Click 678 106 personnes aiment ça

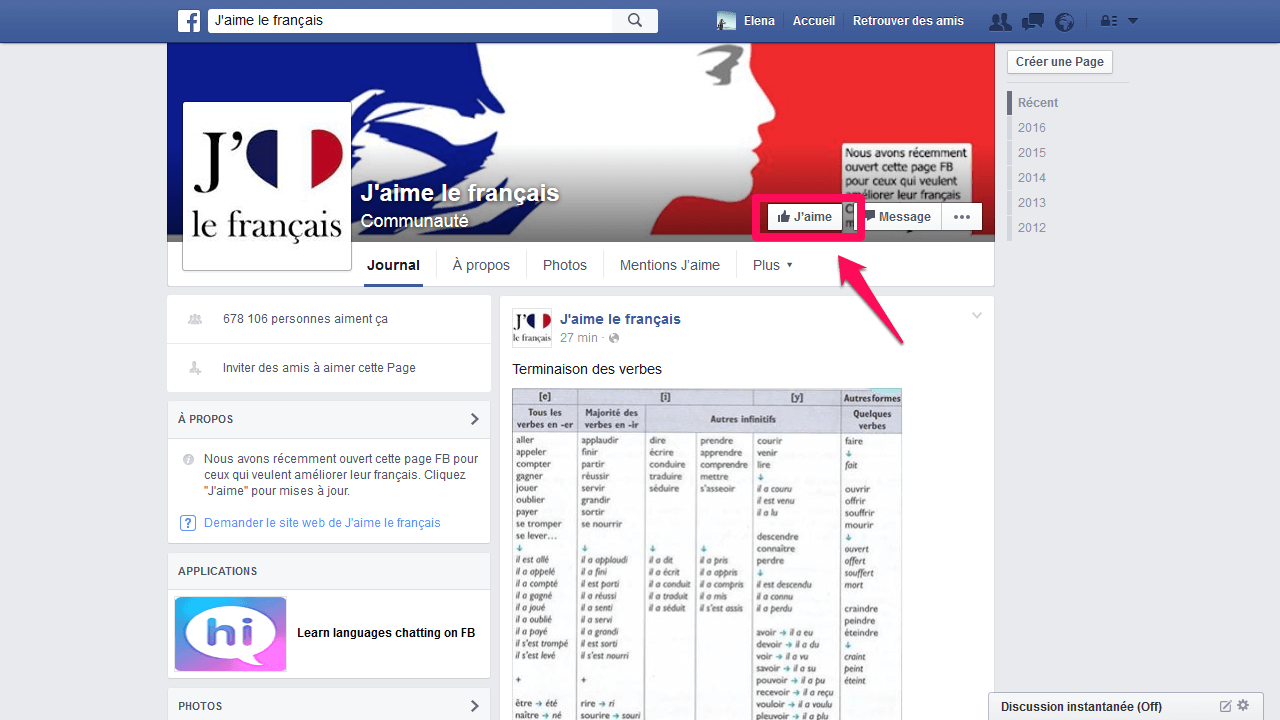(305, 319)
